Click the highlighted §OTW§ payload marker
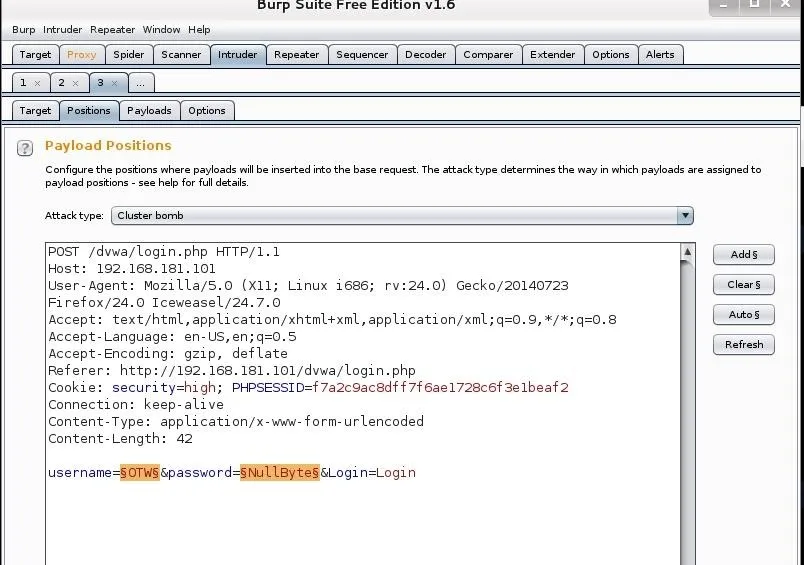Screen dimensions: 804x565 click(139, 472)
